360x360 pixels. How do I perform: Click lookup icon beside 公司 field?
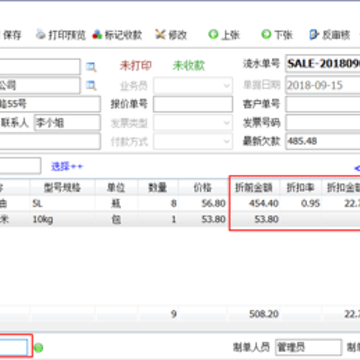point(91,85)
